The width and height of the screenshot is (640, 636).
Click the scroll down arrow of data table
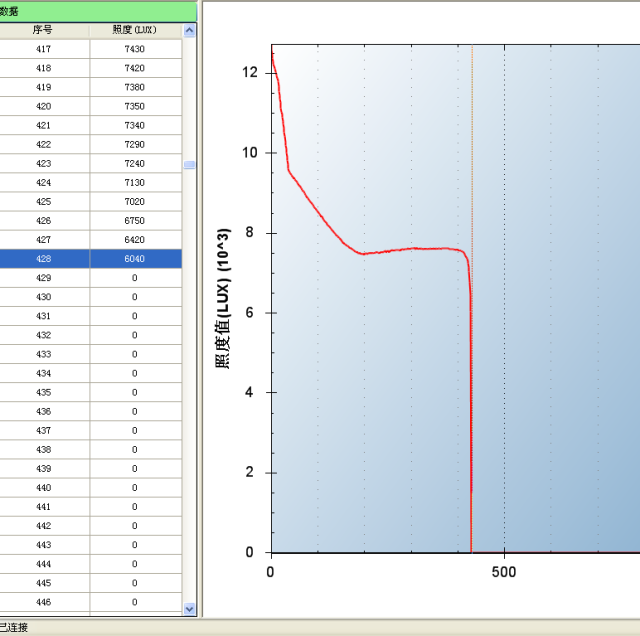[x=190, y=608]
